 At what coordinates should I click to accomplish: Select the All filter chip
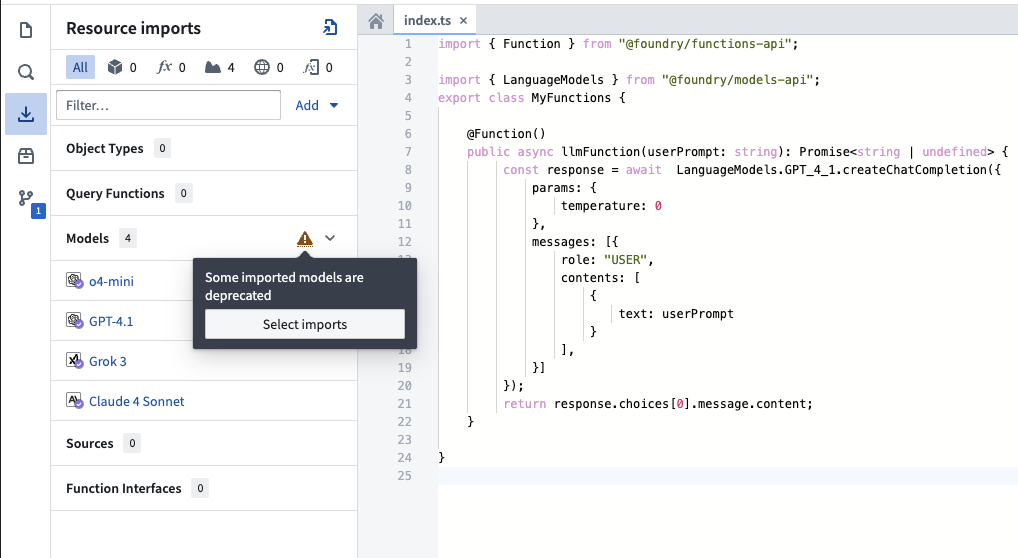pyautogui.click(x=81, y=67)
